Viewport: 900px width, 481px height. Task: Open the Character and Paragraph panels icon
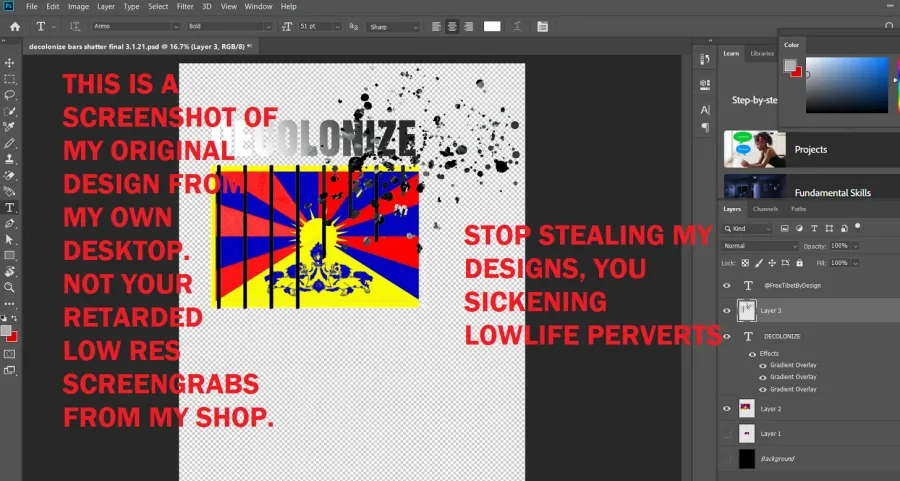tap(542, 26)
